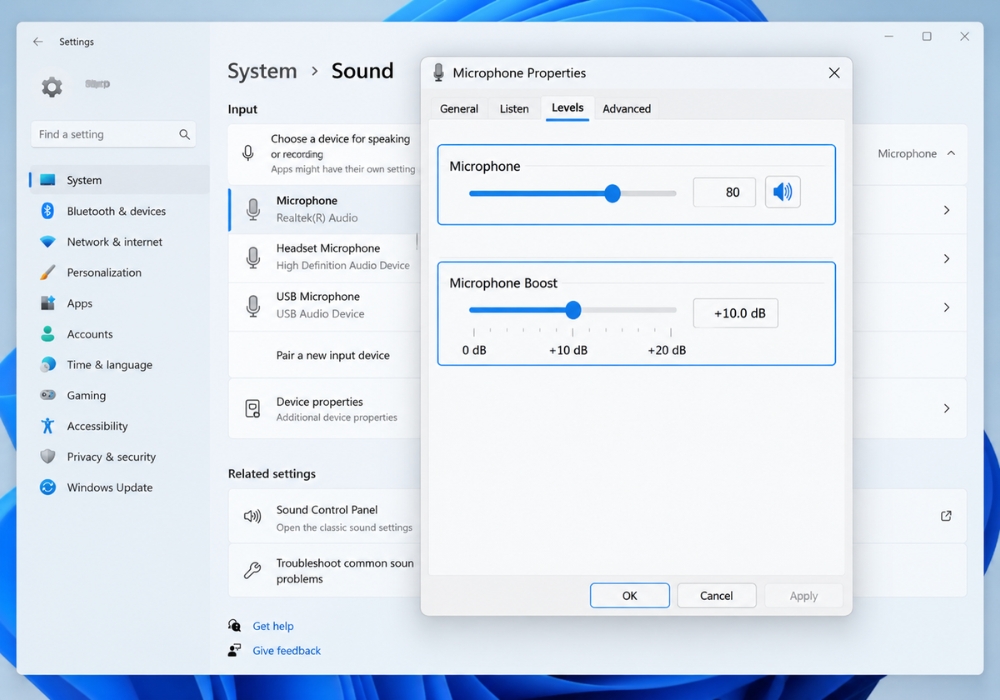Click the Headset Microphone icon
Viewport: 1000px width, 700px height.
(253, 258)
